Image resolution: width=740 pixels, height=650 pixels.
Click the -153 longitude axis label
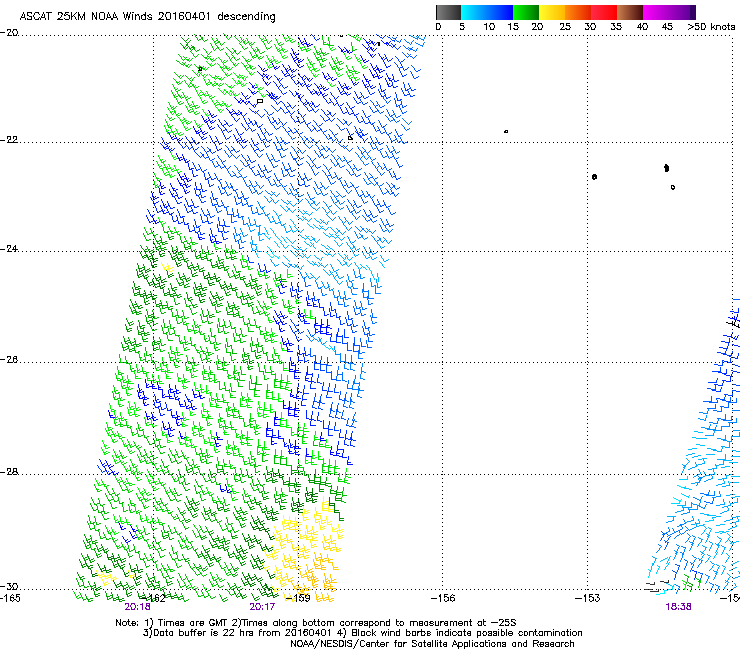588,598
